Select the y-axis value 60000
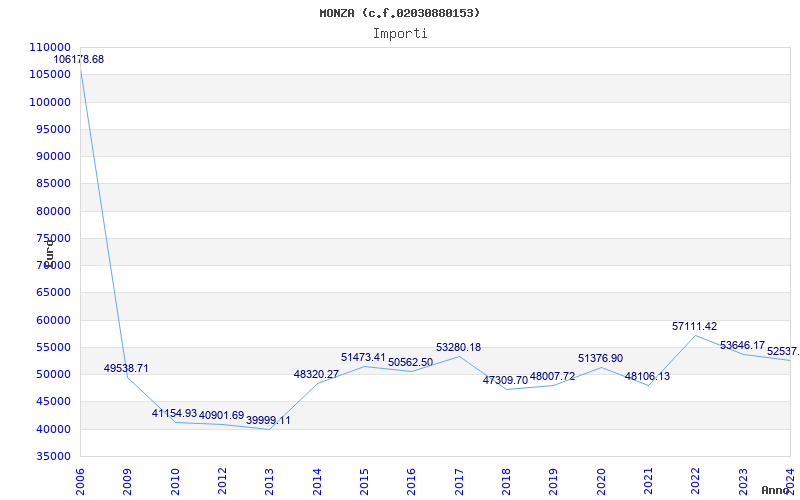 53,320
